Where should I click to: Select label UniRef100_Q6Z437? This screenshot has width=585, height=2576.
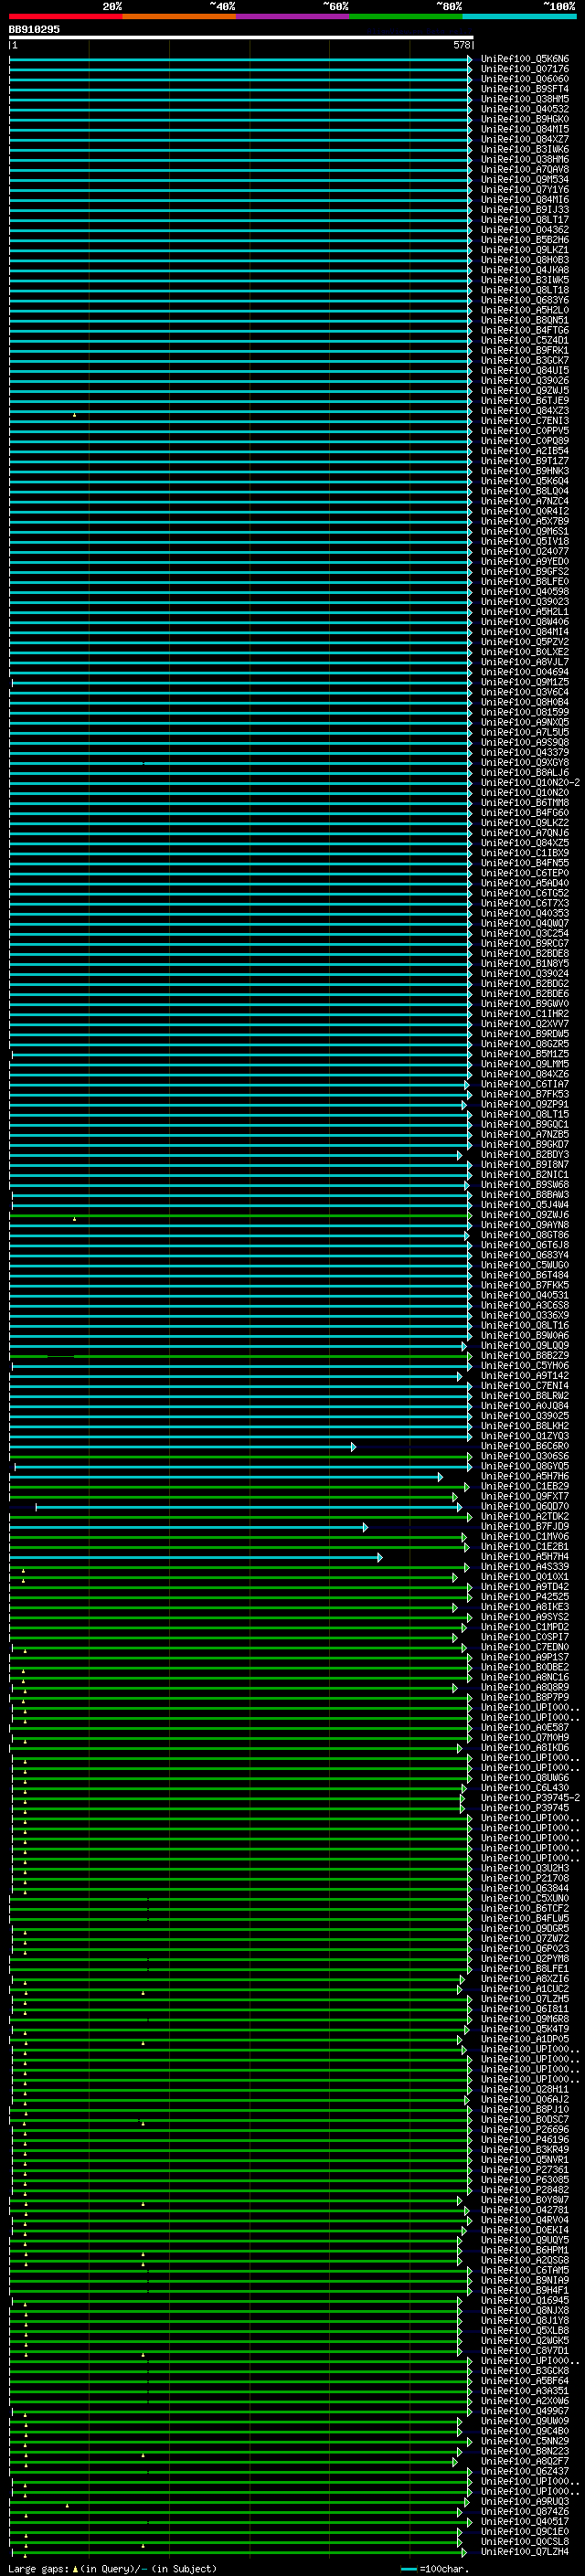525,2471
